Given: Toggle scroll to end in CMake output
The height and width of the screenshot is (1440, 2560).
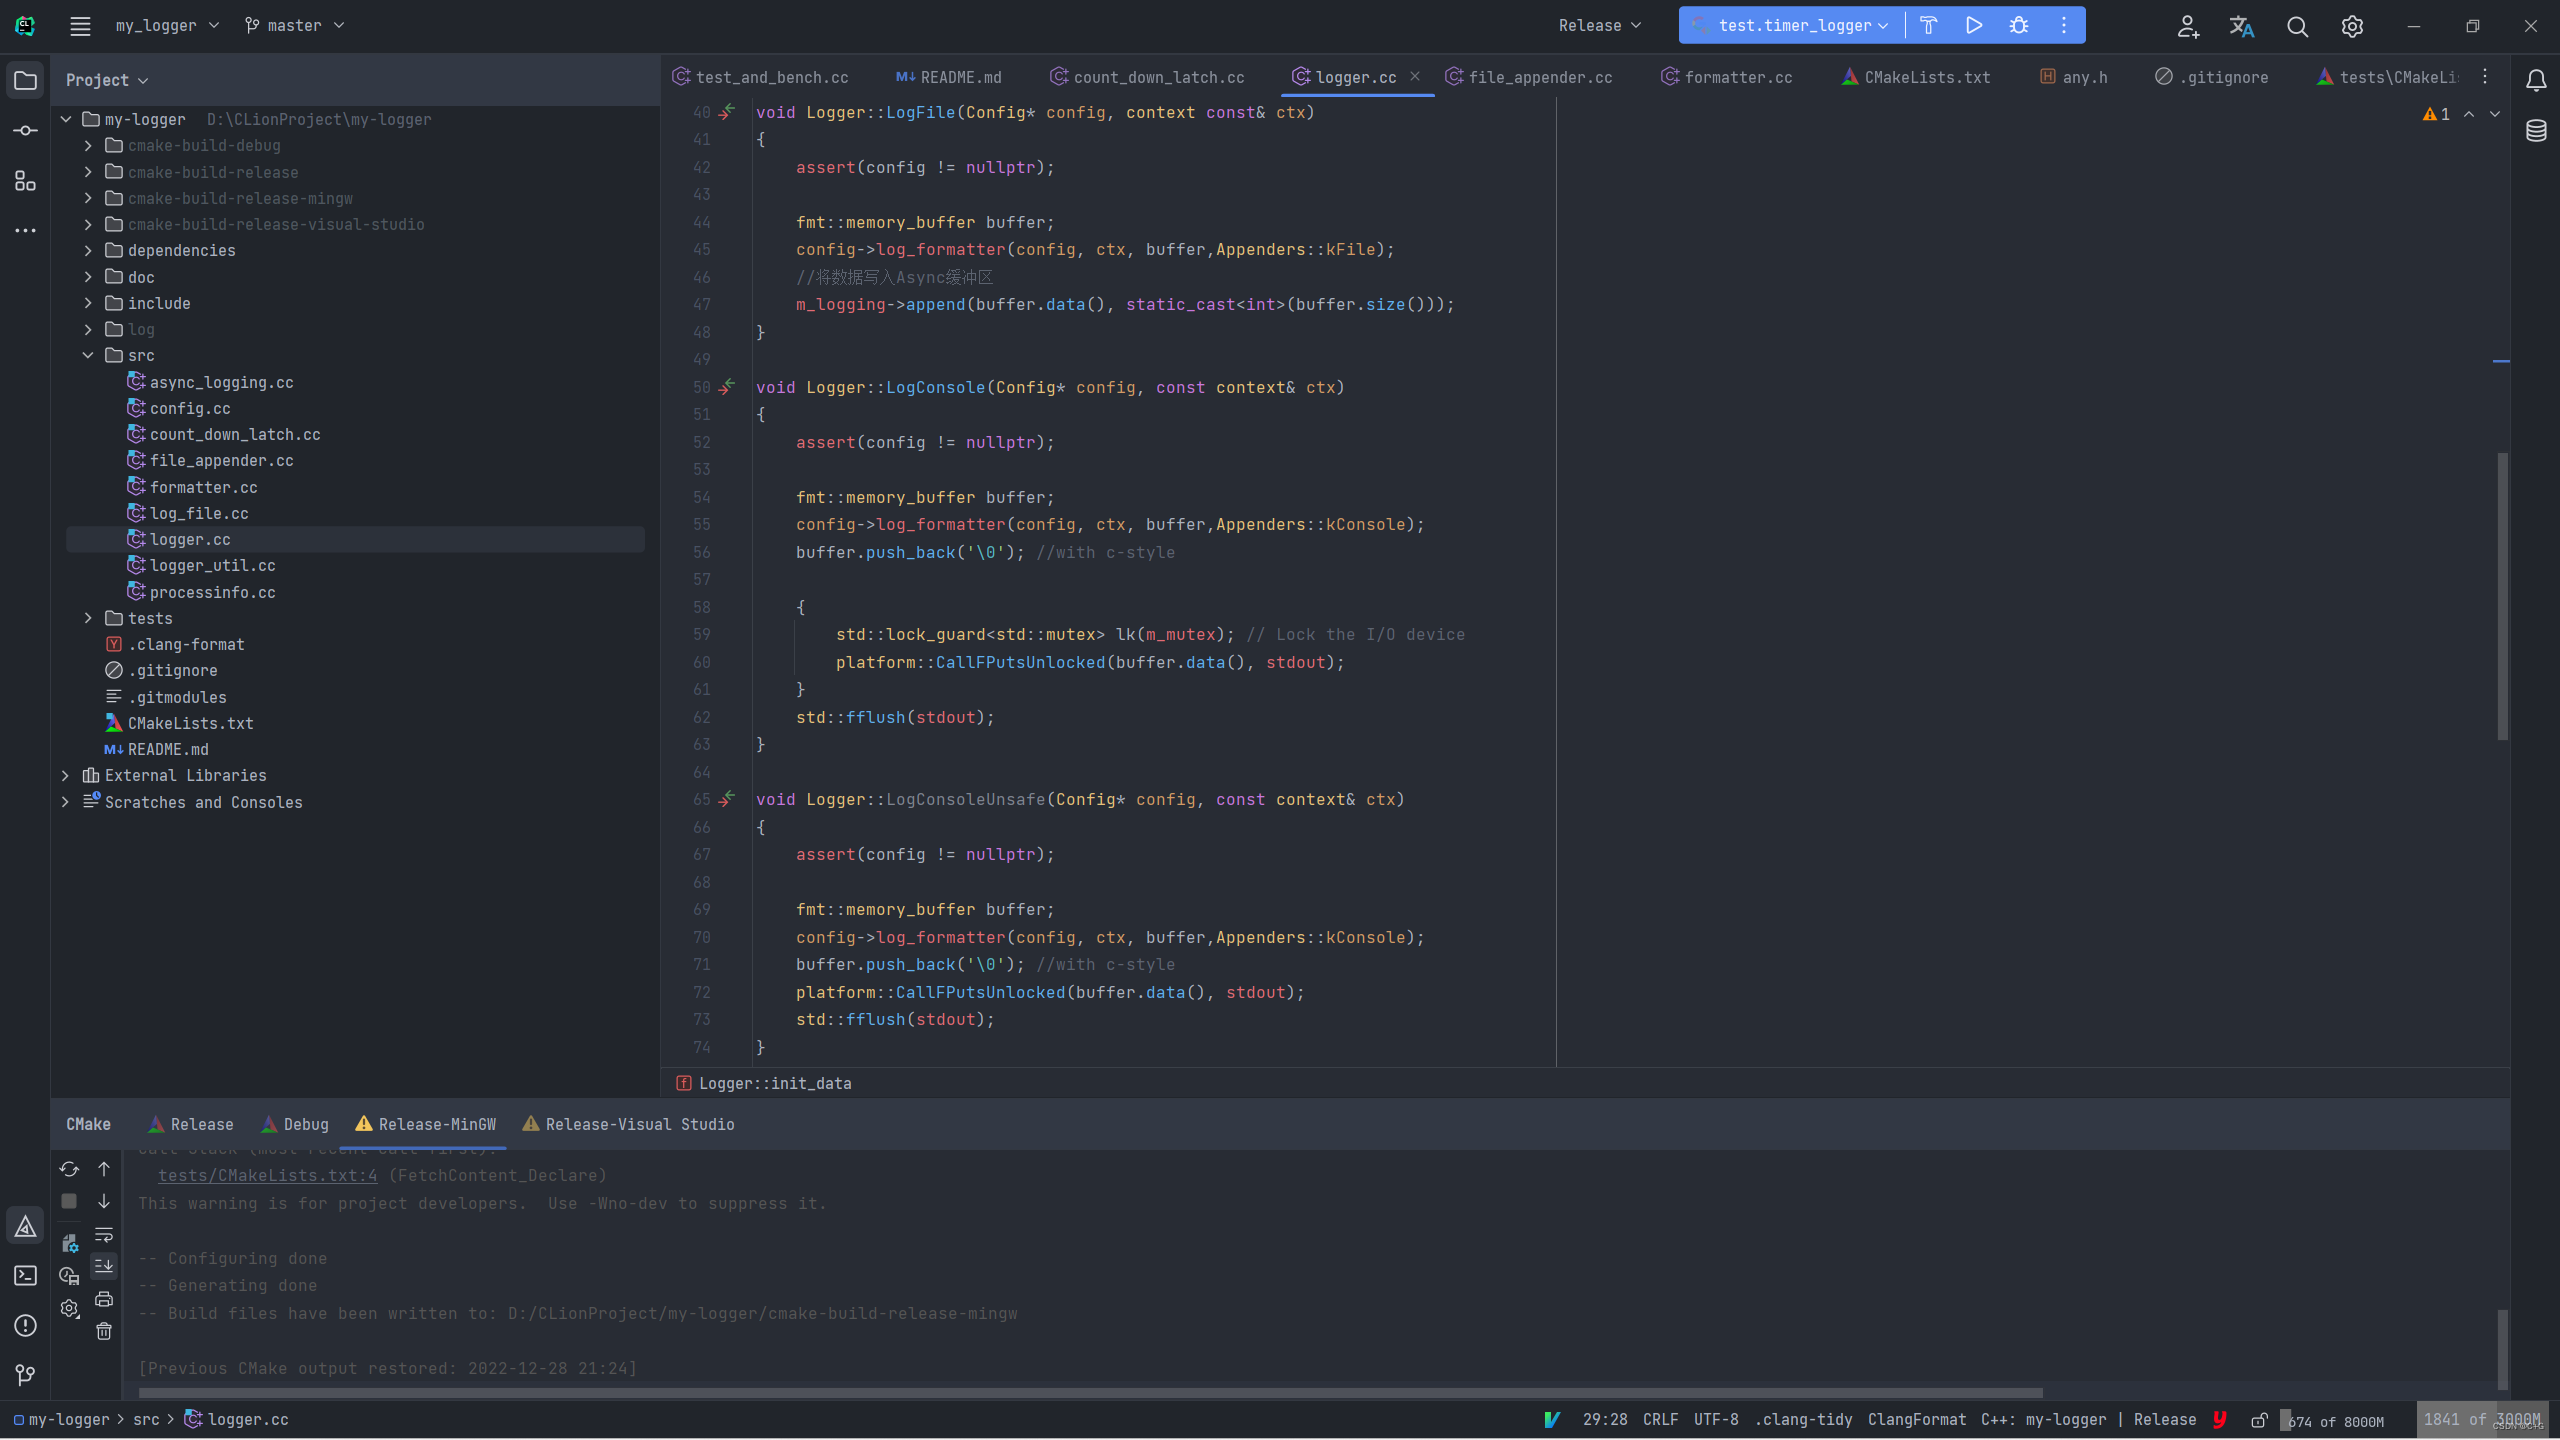Looking at the screenshot, I should (104, 1267).
